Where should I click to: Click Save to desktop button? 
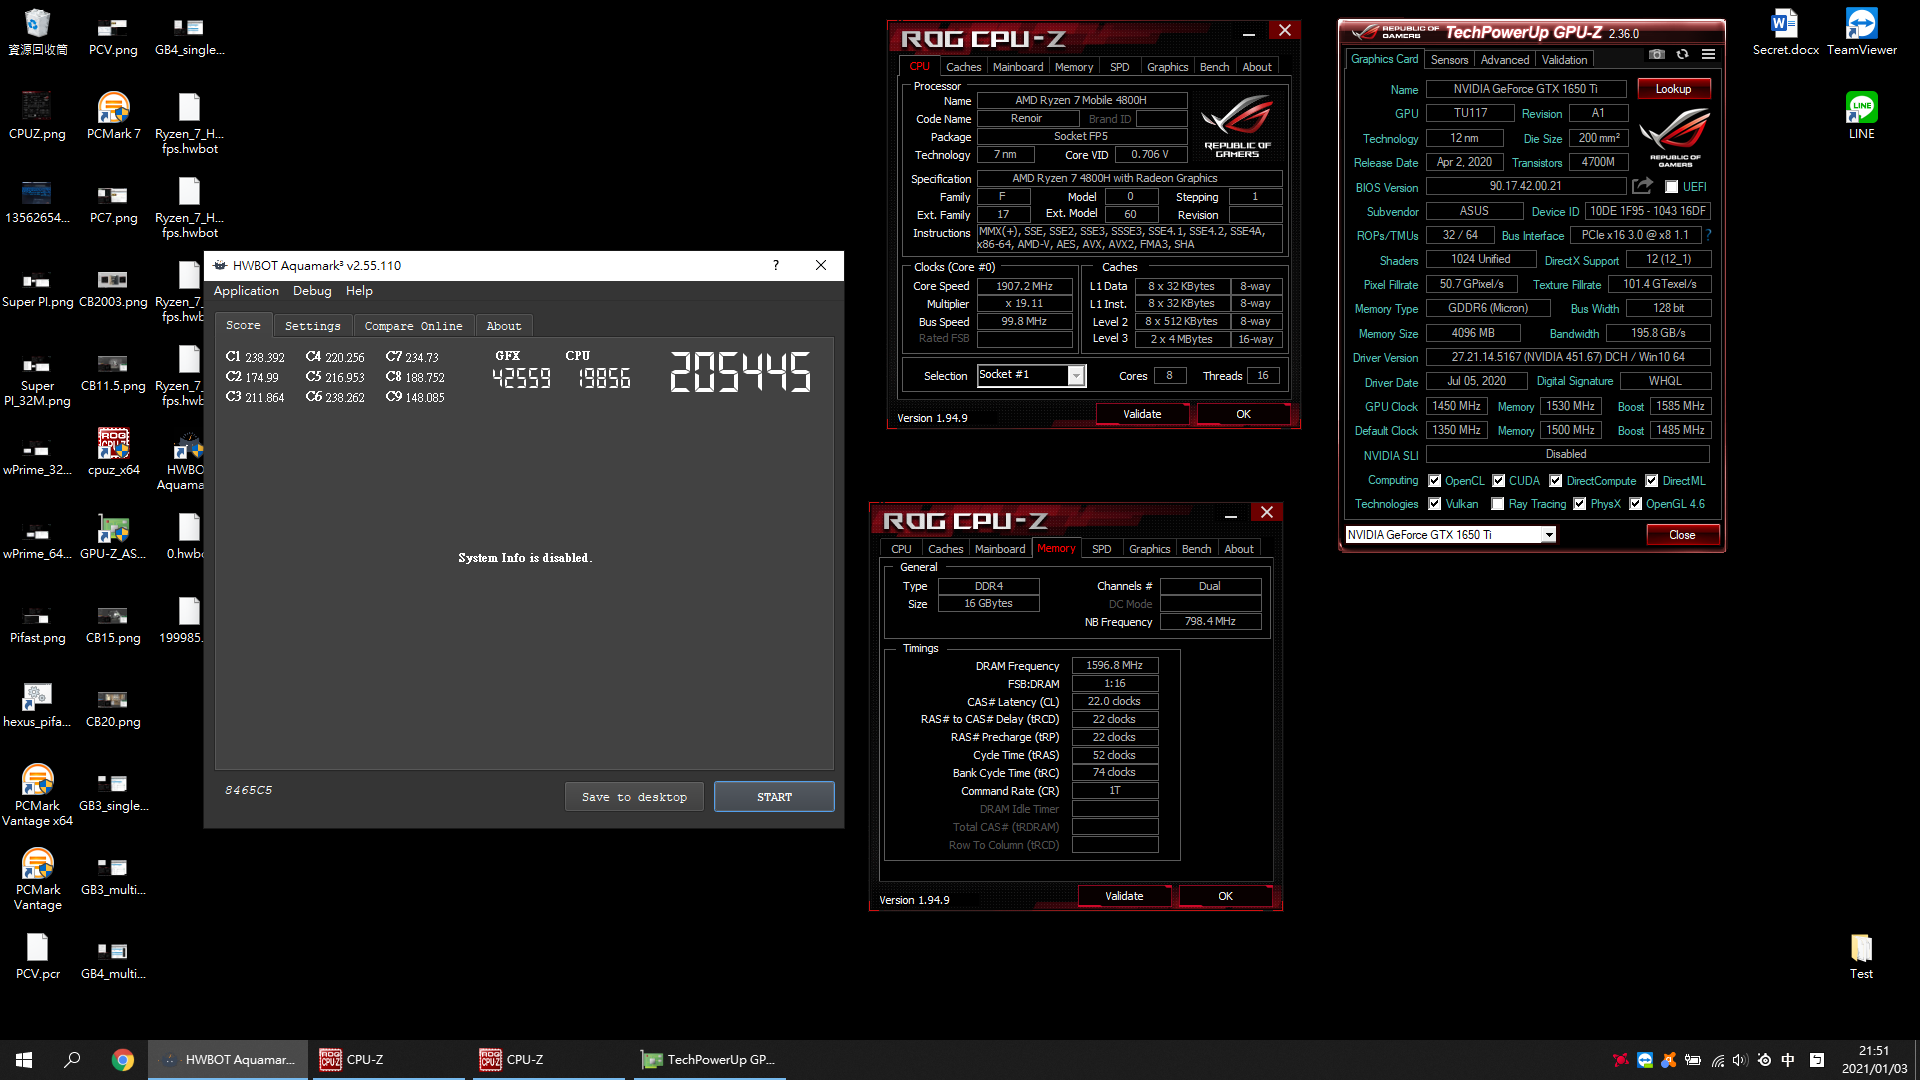coord(634,797)
